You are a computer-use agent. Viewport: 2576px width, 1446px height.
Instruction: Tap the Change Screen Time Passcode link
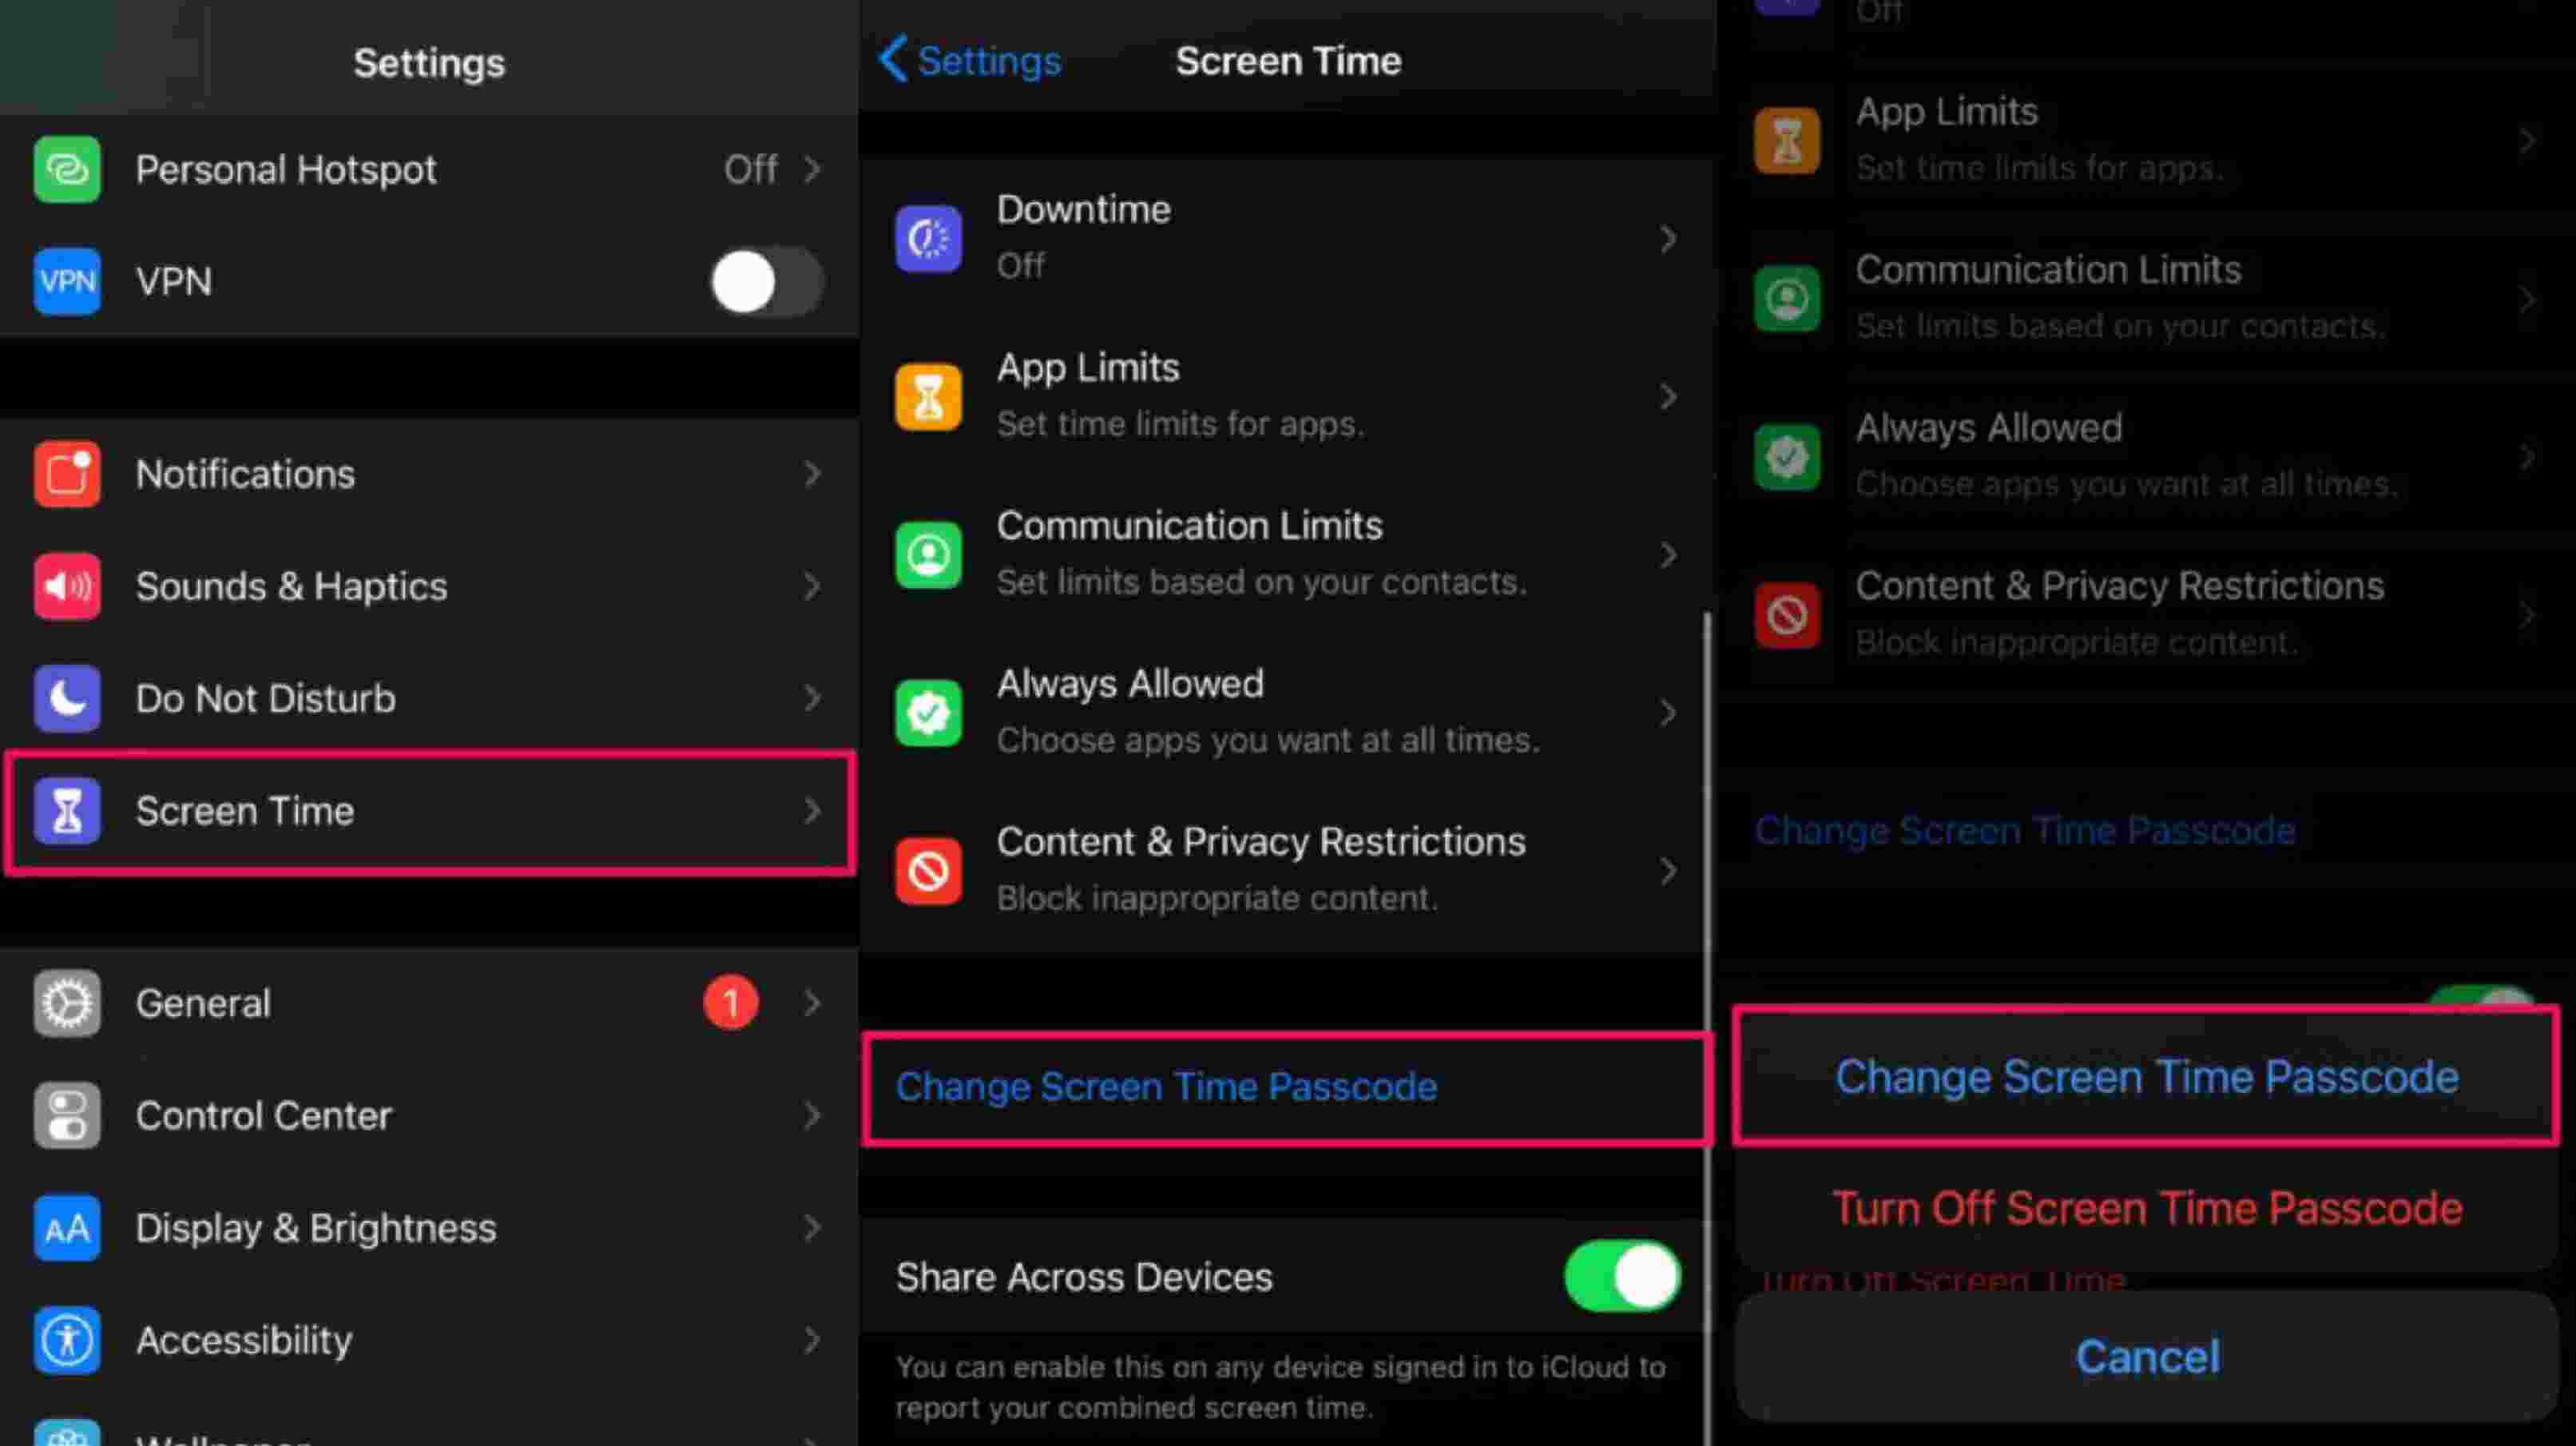[x=1166, y=1087]
